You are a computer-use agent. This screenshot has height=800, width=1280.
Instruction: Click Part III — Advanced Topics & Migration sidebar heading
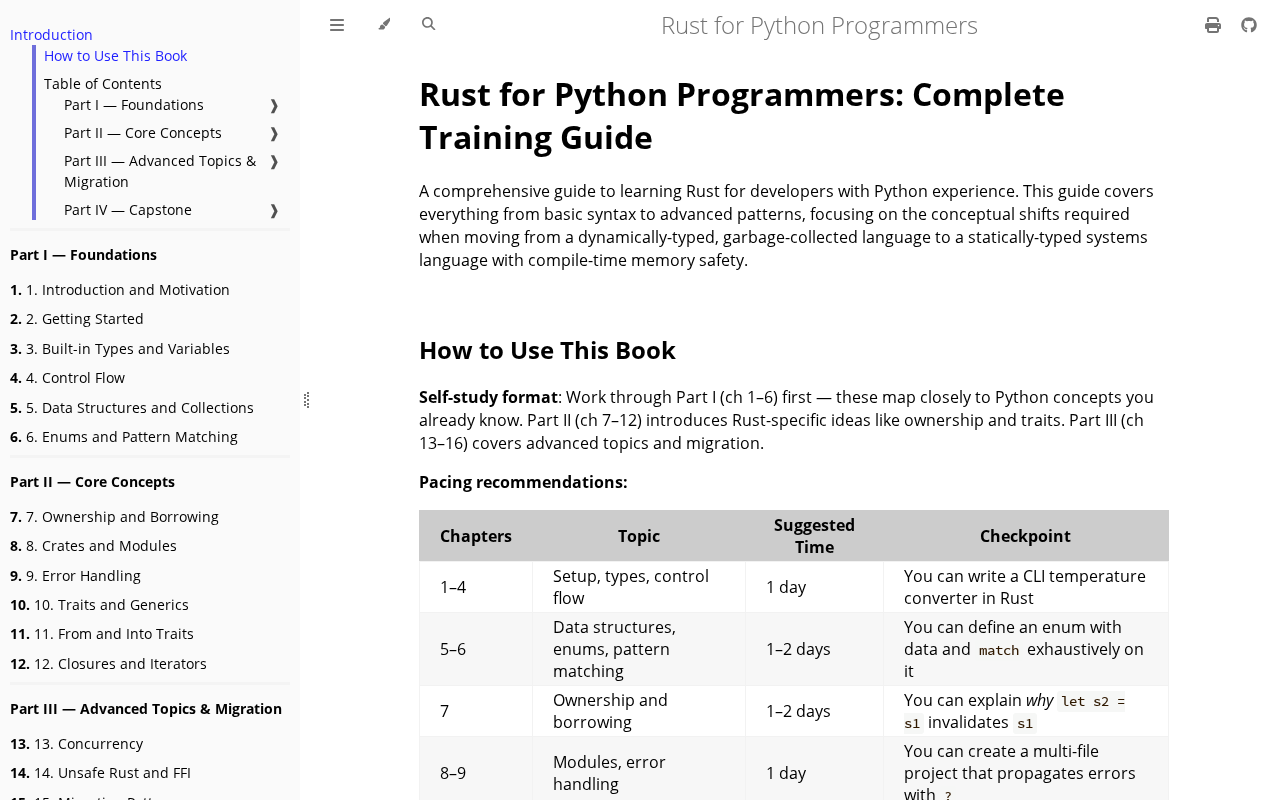(x=146, y=709)
